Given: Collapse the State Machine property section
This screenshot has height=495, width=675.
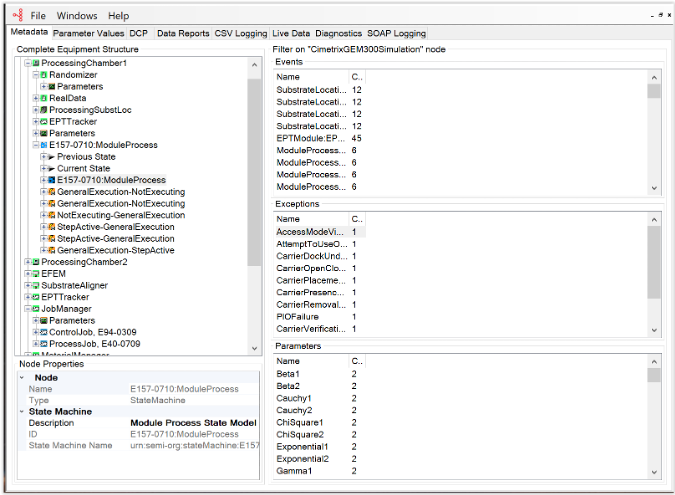Looking at the screenshot, I should (x=22, y=411).
